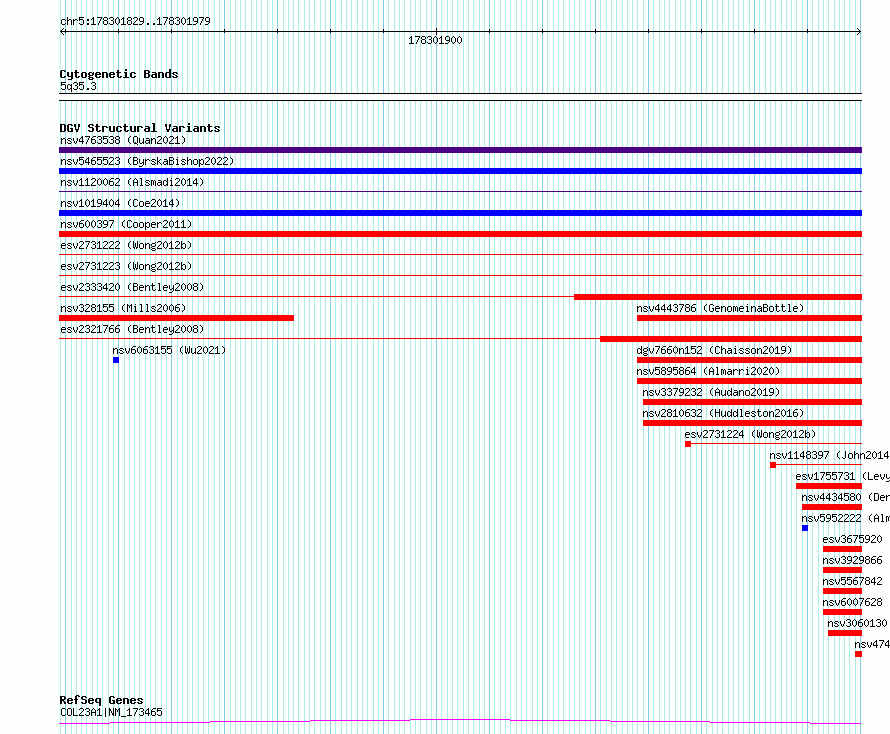Click the nsv4763538 (Quan2021) variant label
The width and height of the screenshot is (890, 734).
coord(123,140)
